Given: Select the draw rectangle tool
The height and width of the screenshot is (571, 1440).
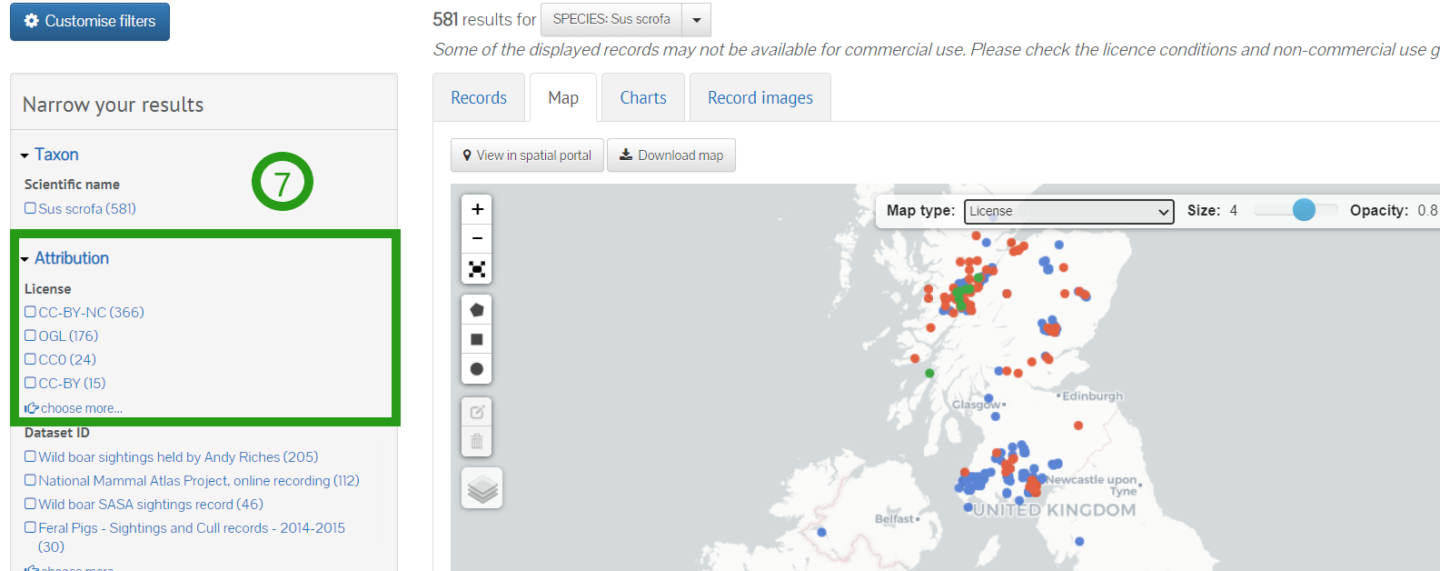Looking at the screenshot, I should click(x=477, y=339).
